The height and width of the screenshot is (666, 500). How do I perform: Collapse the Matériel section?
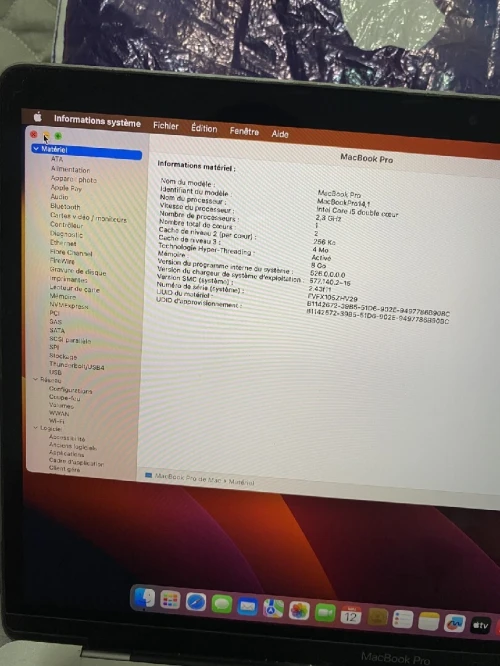(36, 149)
